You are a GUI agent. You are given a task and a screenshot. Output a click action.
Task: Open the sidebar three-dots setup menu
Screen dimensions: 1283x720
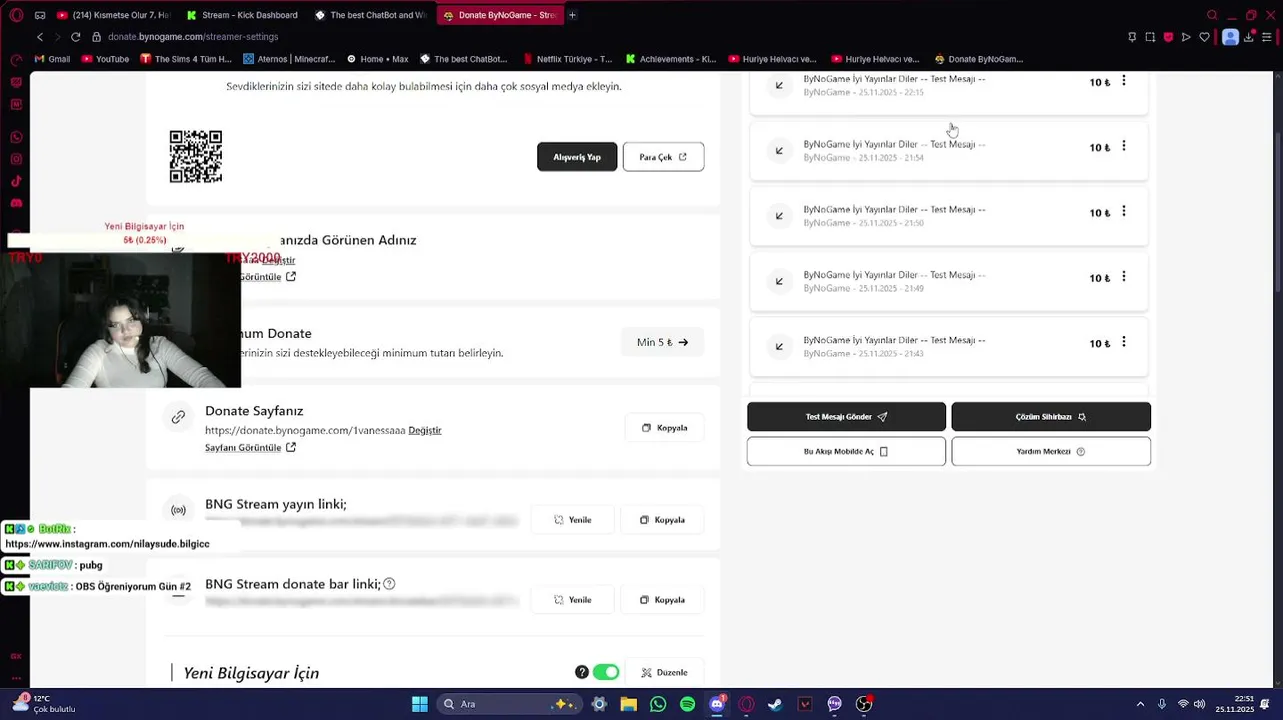(x=16, y=676)
